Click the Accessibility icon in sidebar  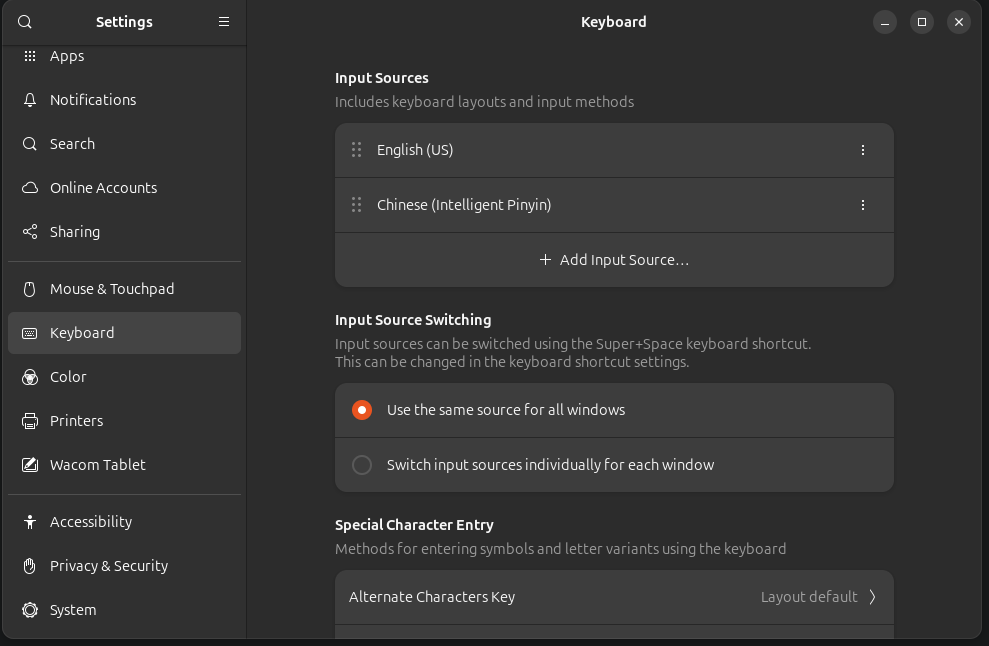tap(30, 522)
